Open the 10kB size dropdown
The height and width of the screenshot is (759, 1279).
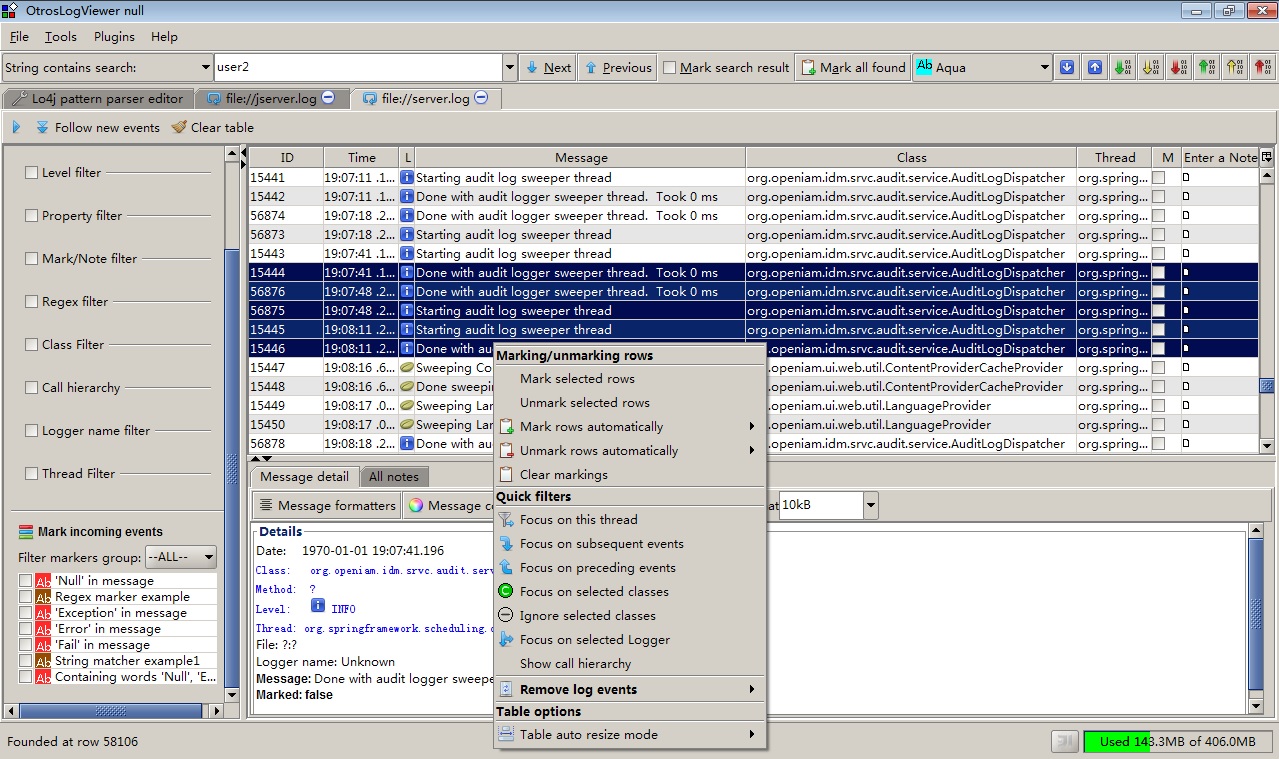click(870, 505)
